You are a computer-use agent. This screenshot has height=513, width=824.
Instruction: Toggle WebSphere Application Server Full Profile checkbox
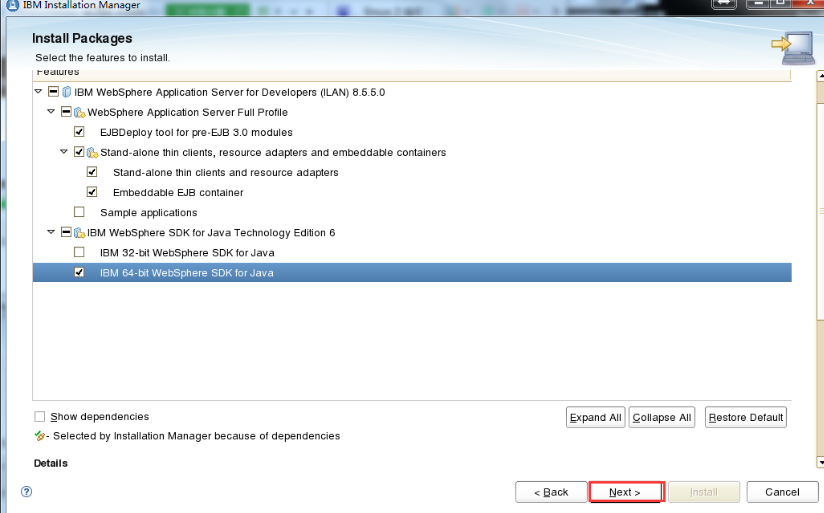[x=66, y=111]
